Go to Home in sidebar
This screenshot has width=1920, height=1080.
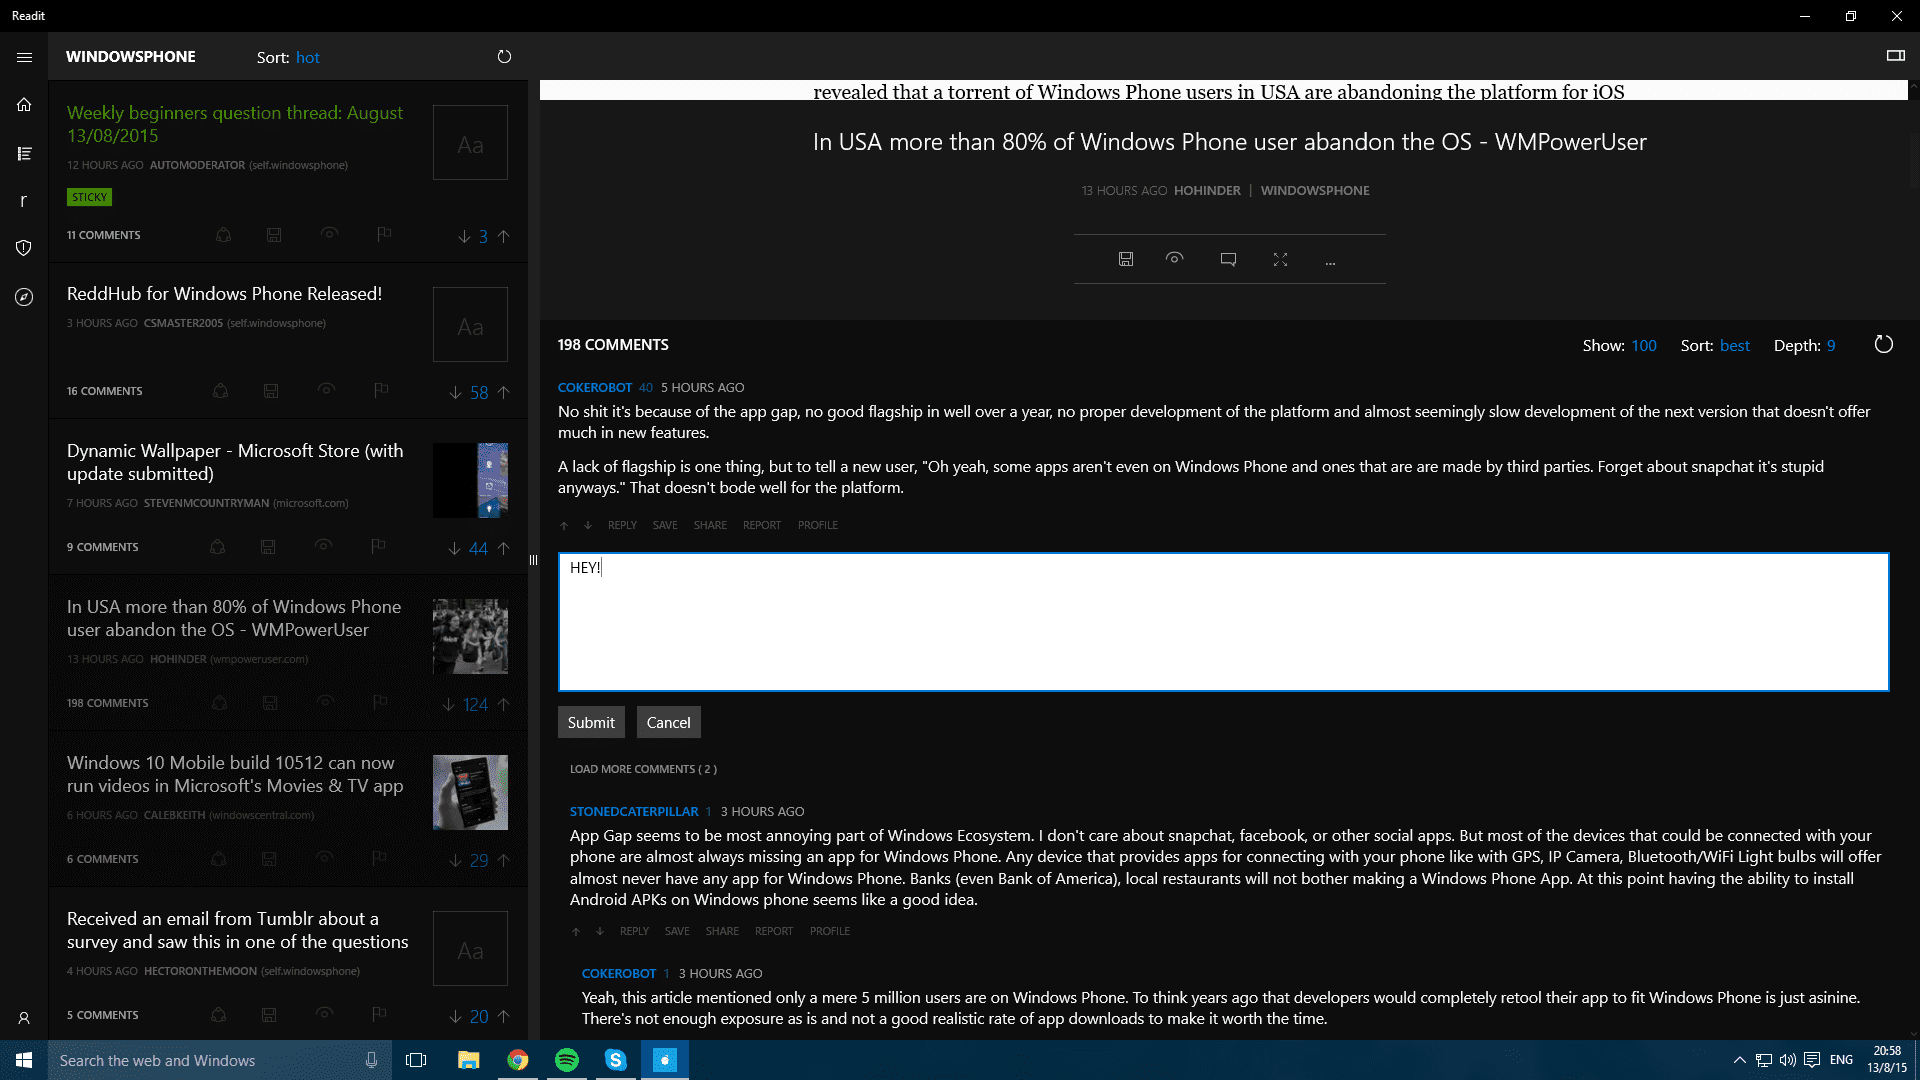pyautogui.click(x=24, y=105)
